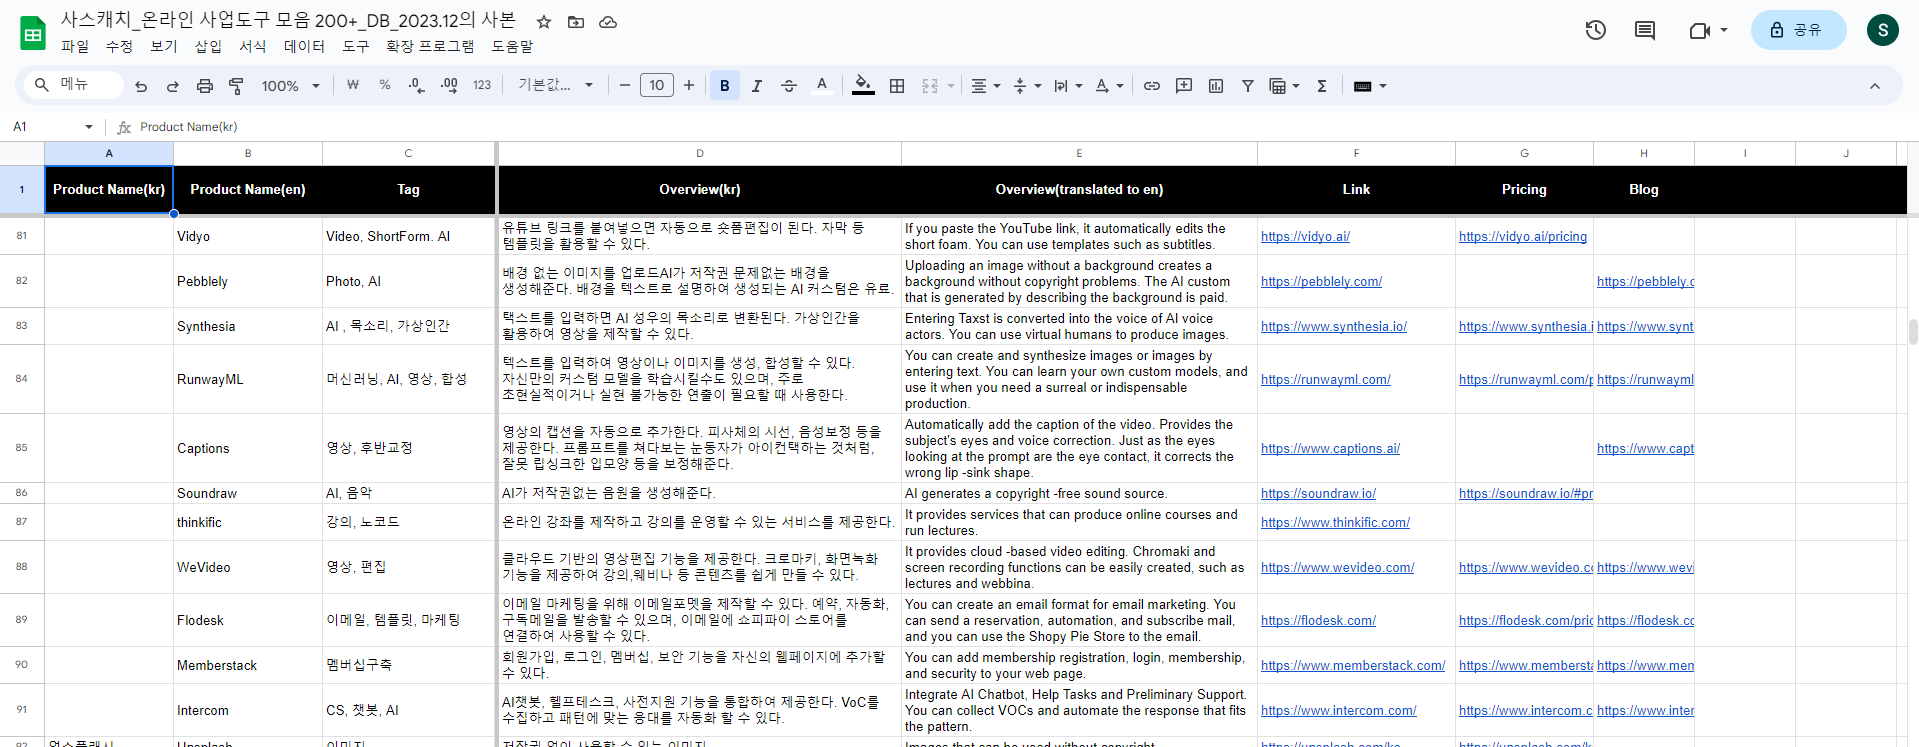Image resolution: width=1919 pixels, height=747 pixels.
Task: Decrease decimal places
Action: coord(417,86)
